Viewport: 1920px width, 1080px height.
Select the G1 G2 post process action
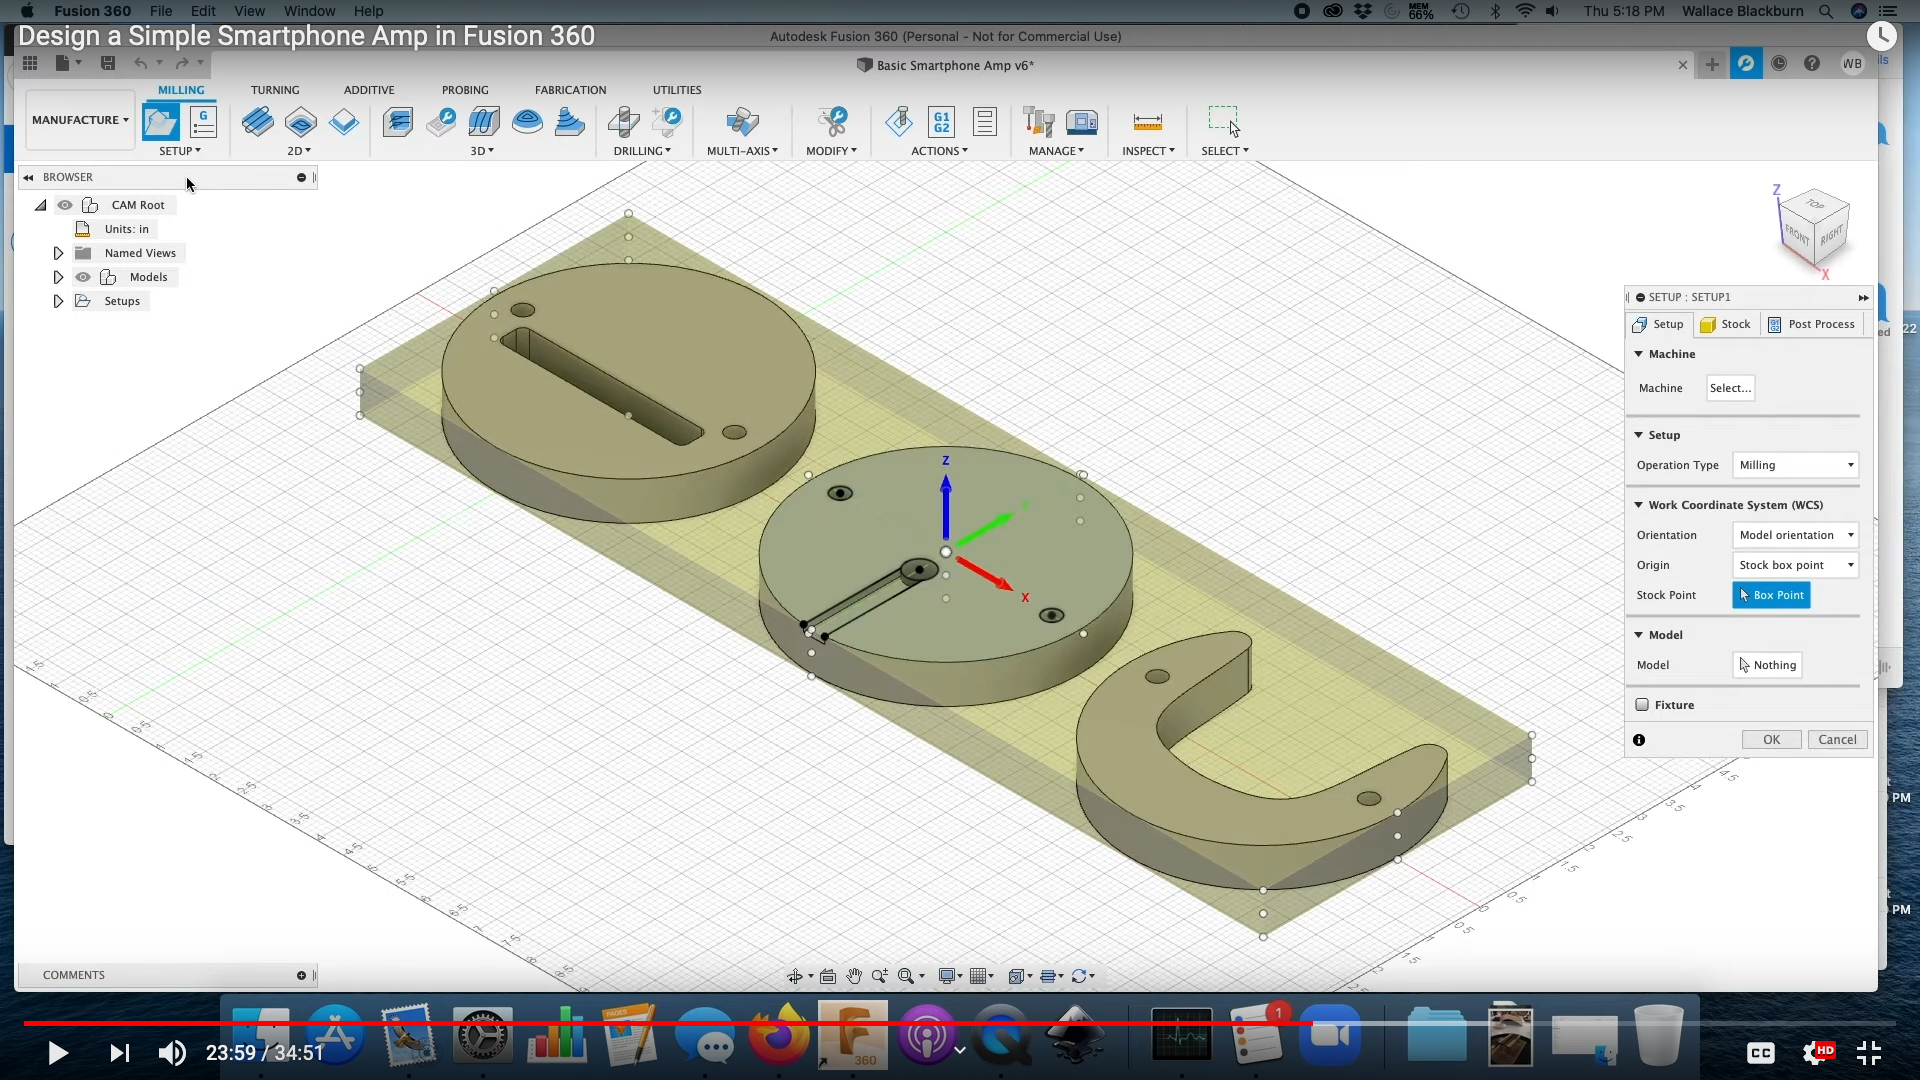pos(941,121)
